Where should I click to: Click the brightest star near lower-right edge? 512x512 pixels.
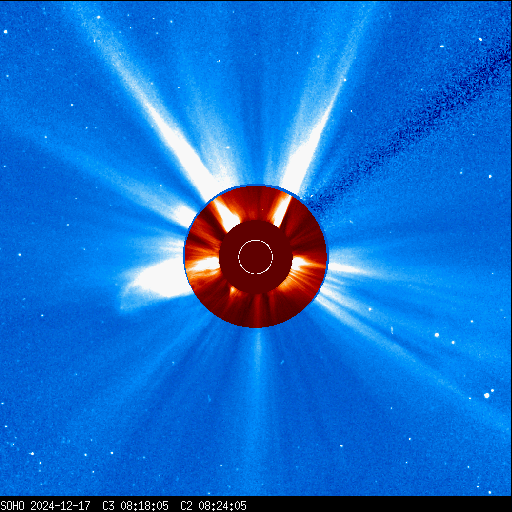click(x=487, y=396)
